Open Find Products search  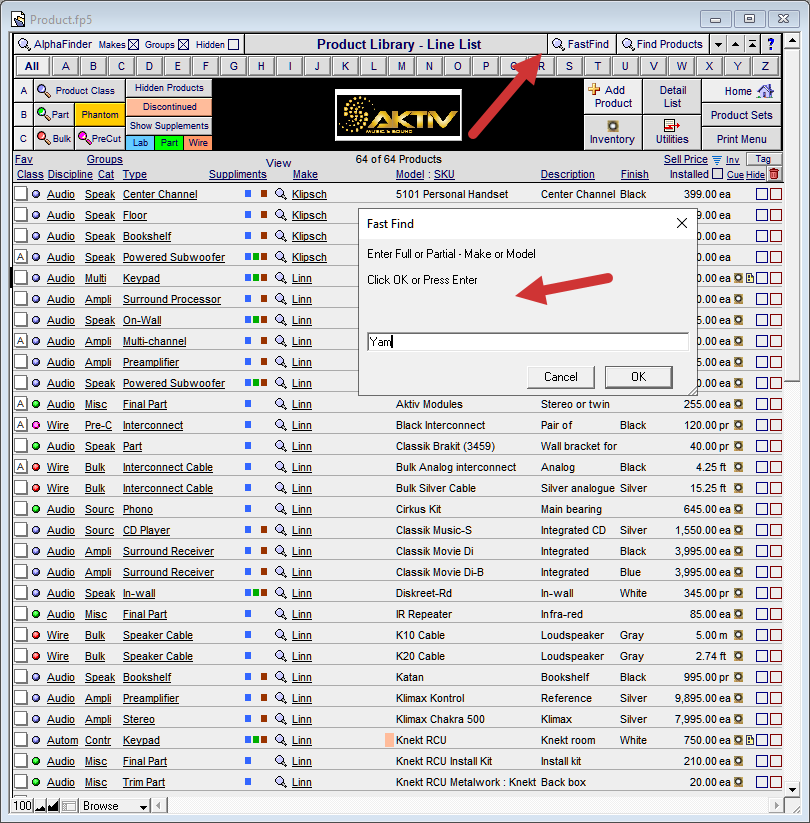tap(662, 45)
